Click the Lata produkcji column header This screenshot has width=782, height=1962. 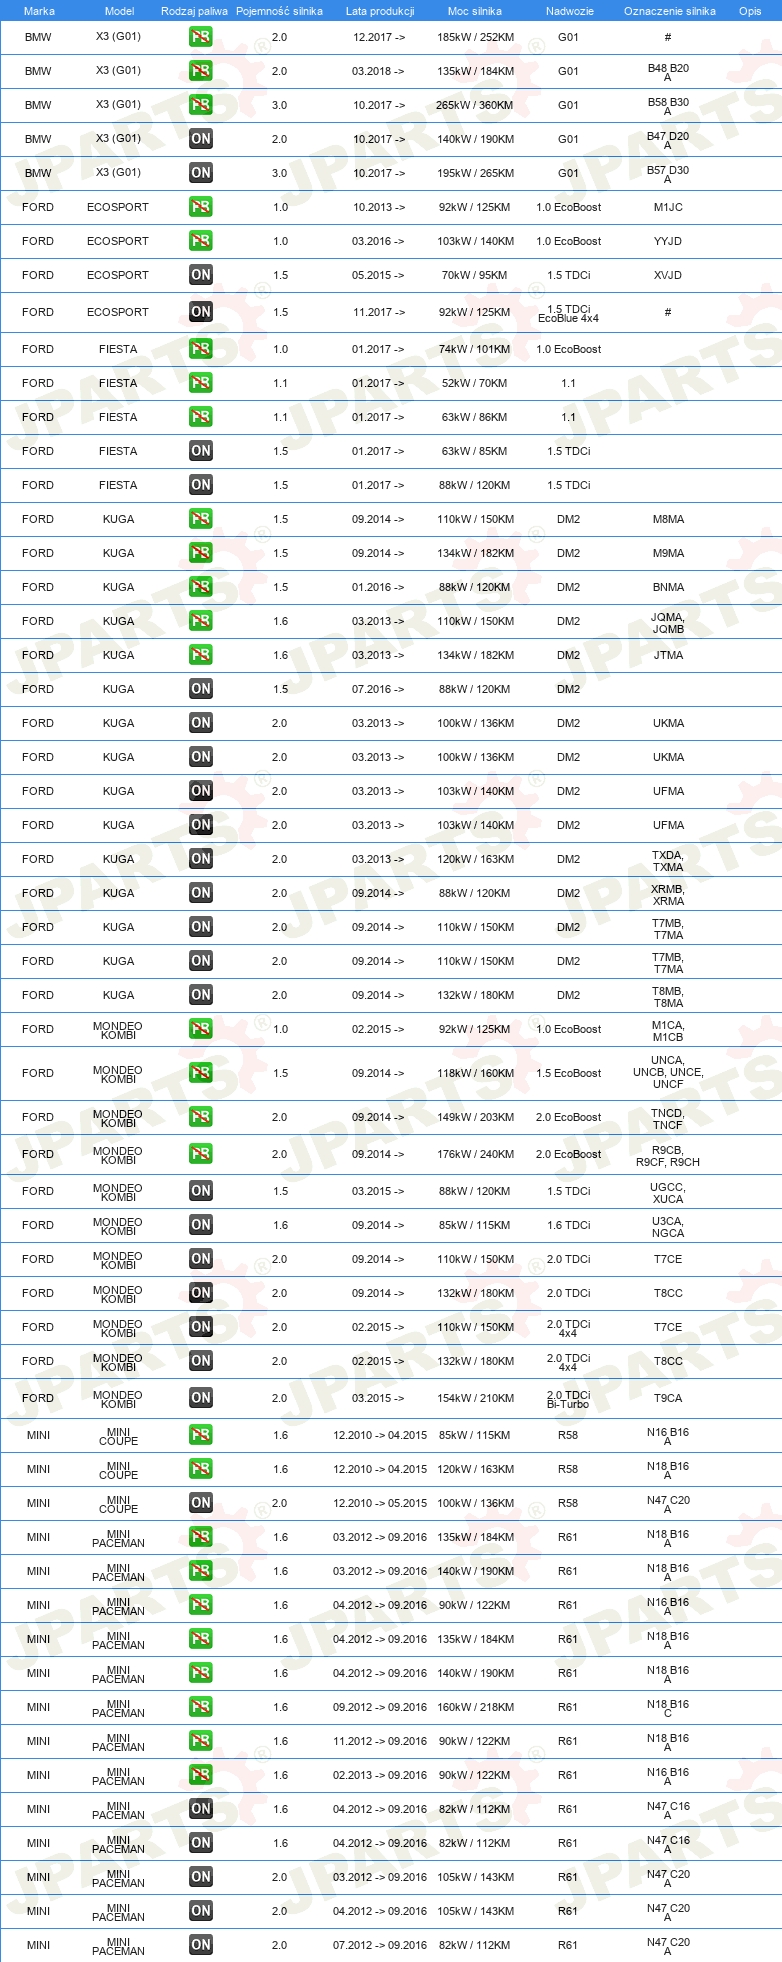(380, 11)
